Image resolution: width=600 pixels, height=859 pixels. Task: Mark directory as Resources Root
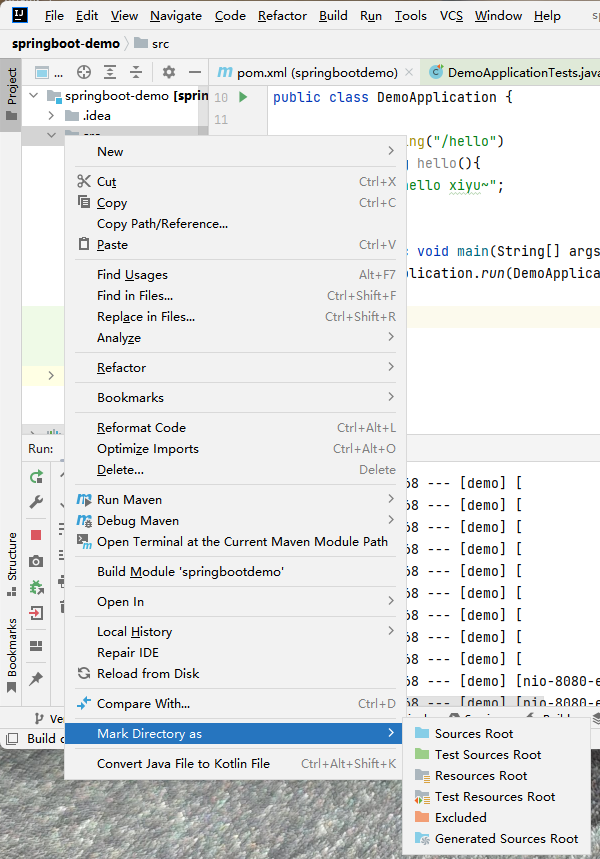(496, 776)
